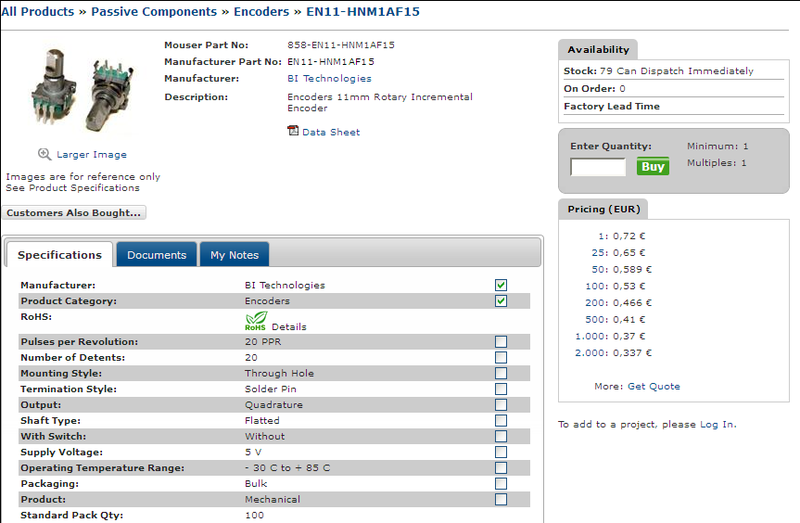
Task: Select the Output Quadrature checkbox
Action: click(501, 405)
